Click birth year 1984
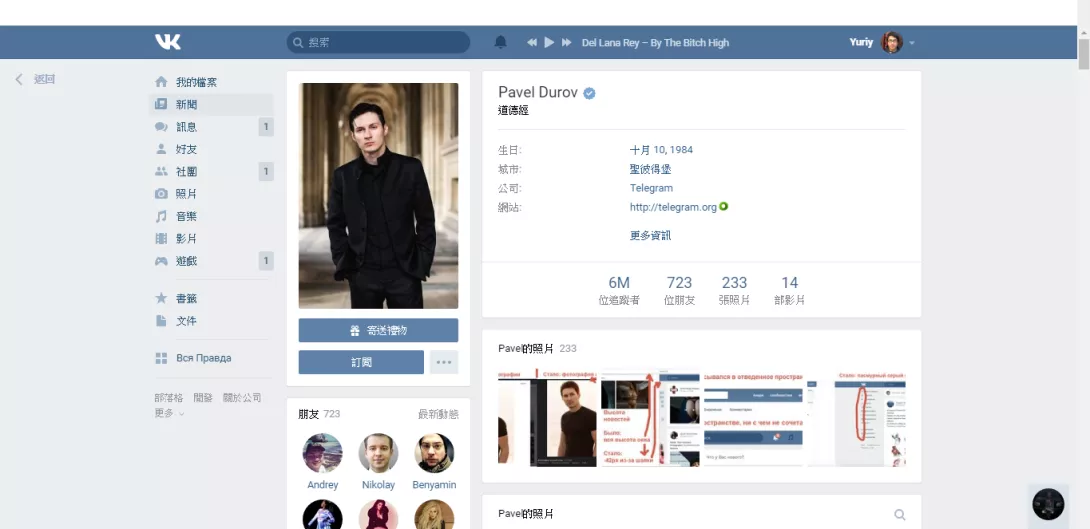Screen dimensions: 1090x529 [681, 149]
